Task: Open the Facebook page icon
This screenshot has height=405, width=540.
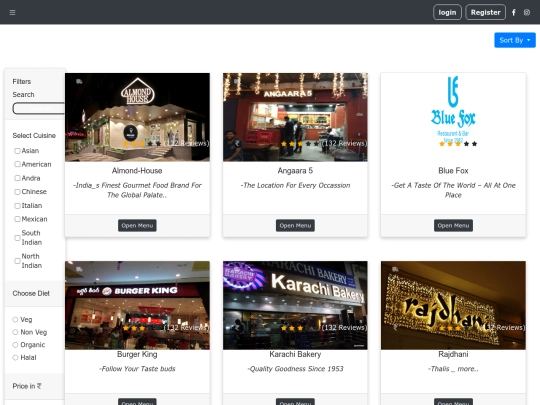Action: (x=513, y=12)
